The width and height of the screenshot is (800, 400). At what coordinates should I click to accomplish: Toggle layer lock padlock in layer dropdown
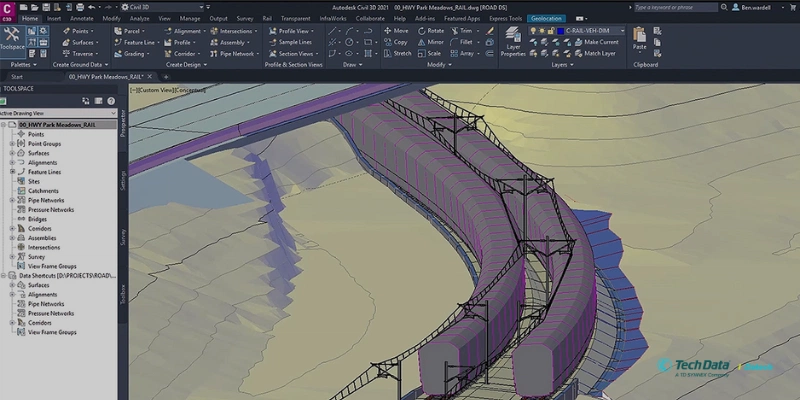tap(551, 31)
